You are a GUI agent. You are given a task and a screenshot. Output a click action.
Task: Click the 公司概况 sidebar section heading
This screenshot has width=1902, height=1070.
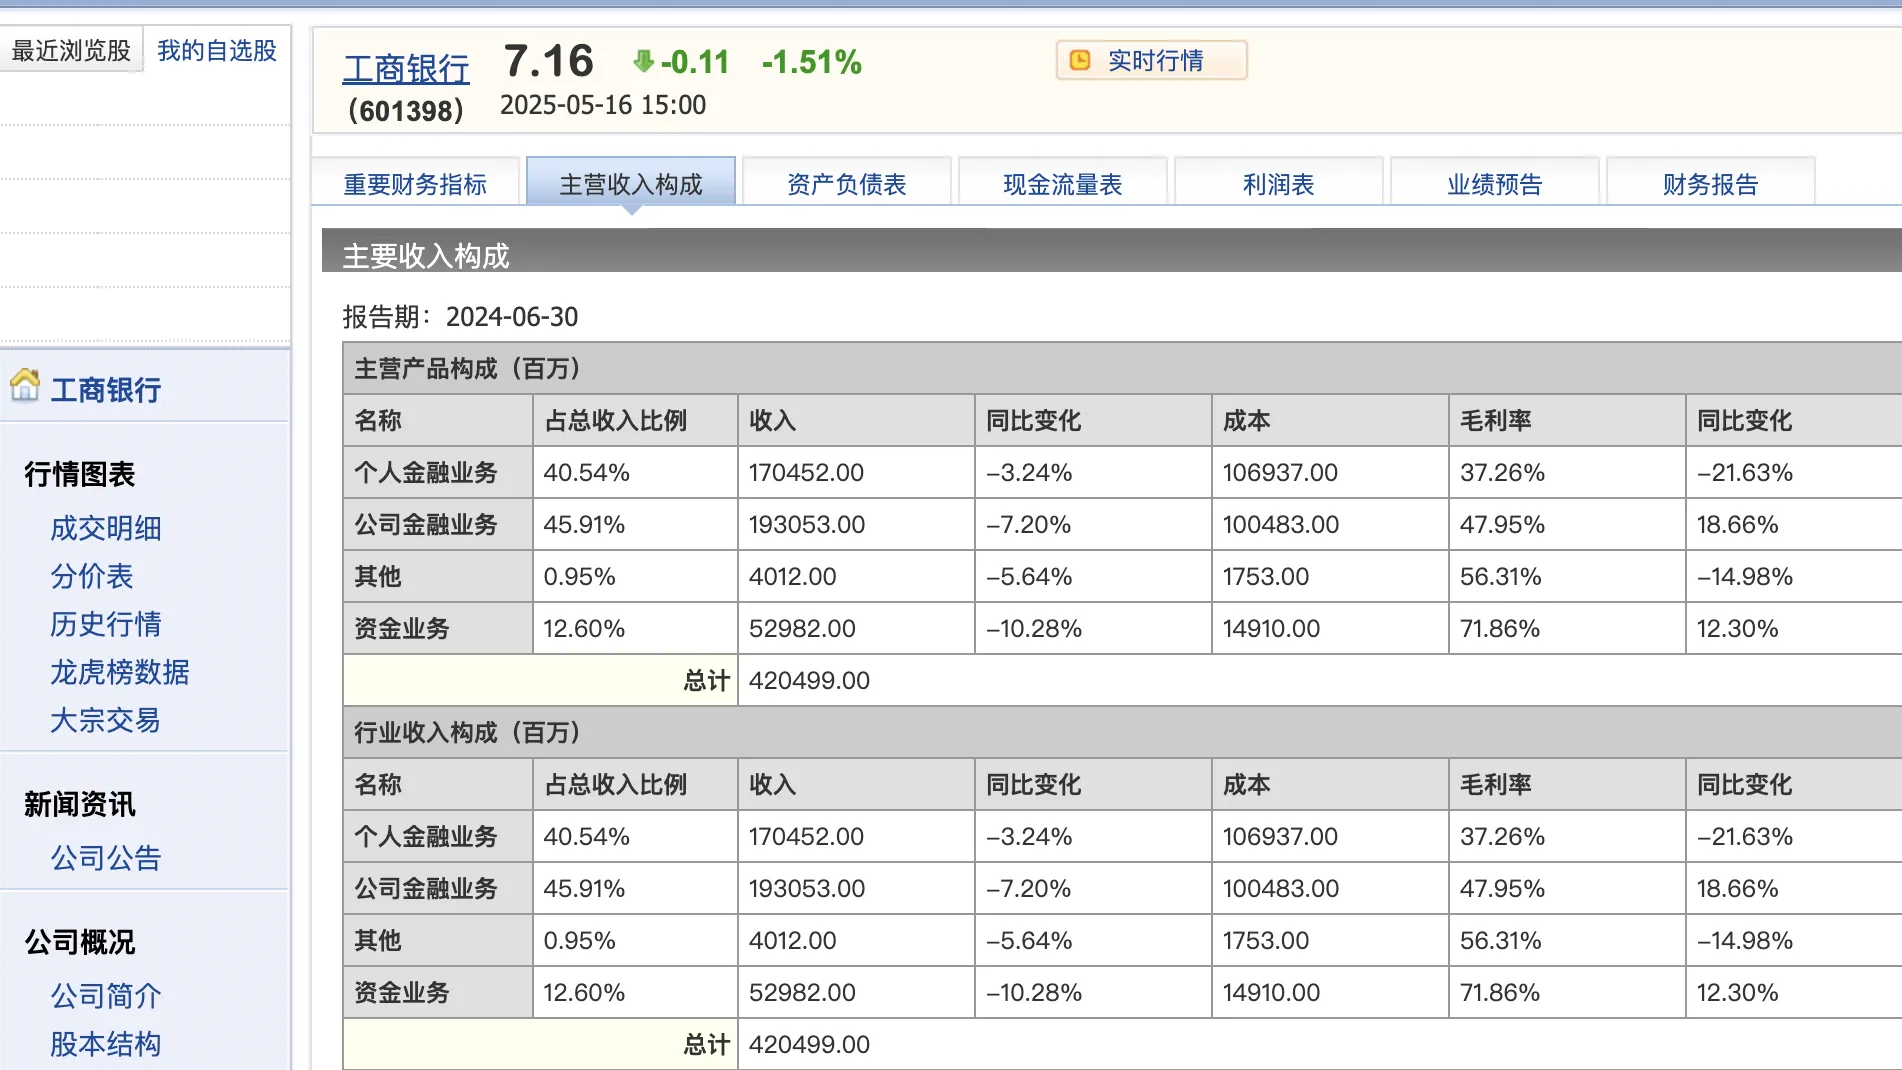point(79,942)
